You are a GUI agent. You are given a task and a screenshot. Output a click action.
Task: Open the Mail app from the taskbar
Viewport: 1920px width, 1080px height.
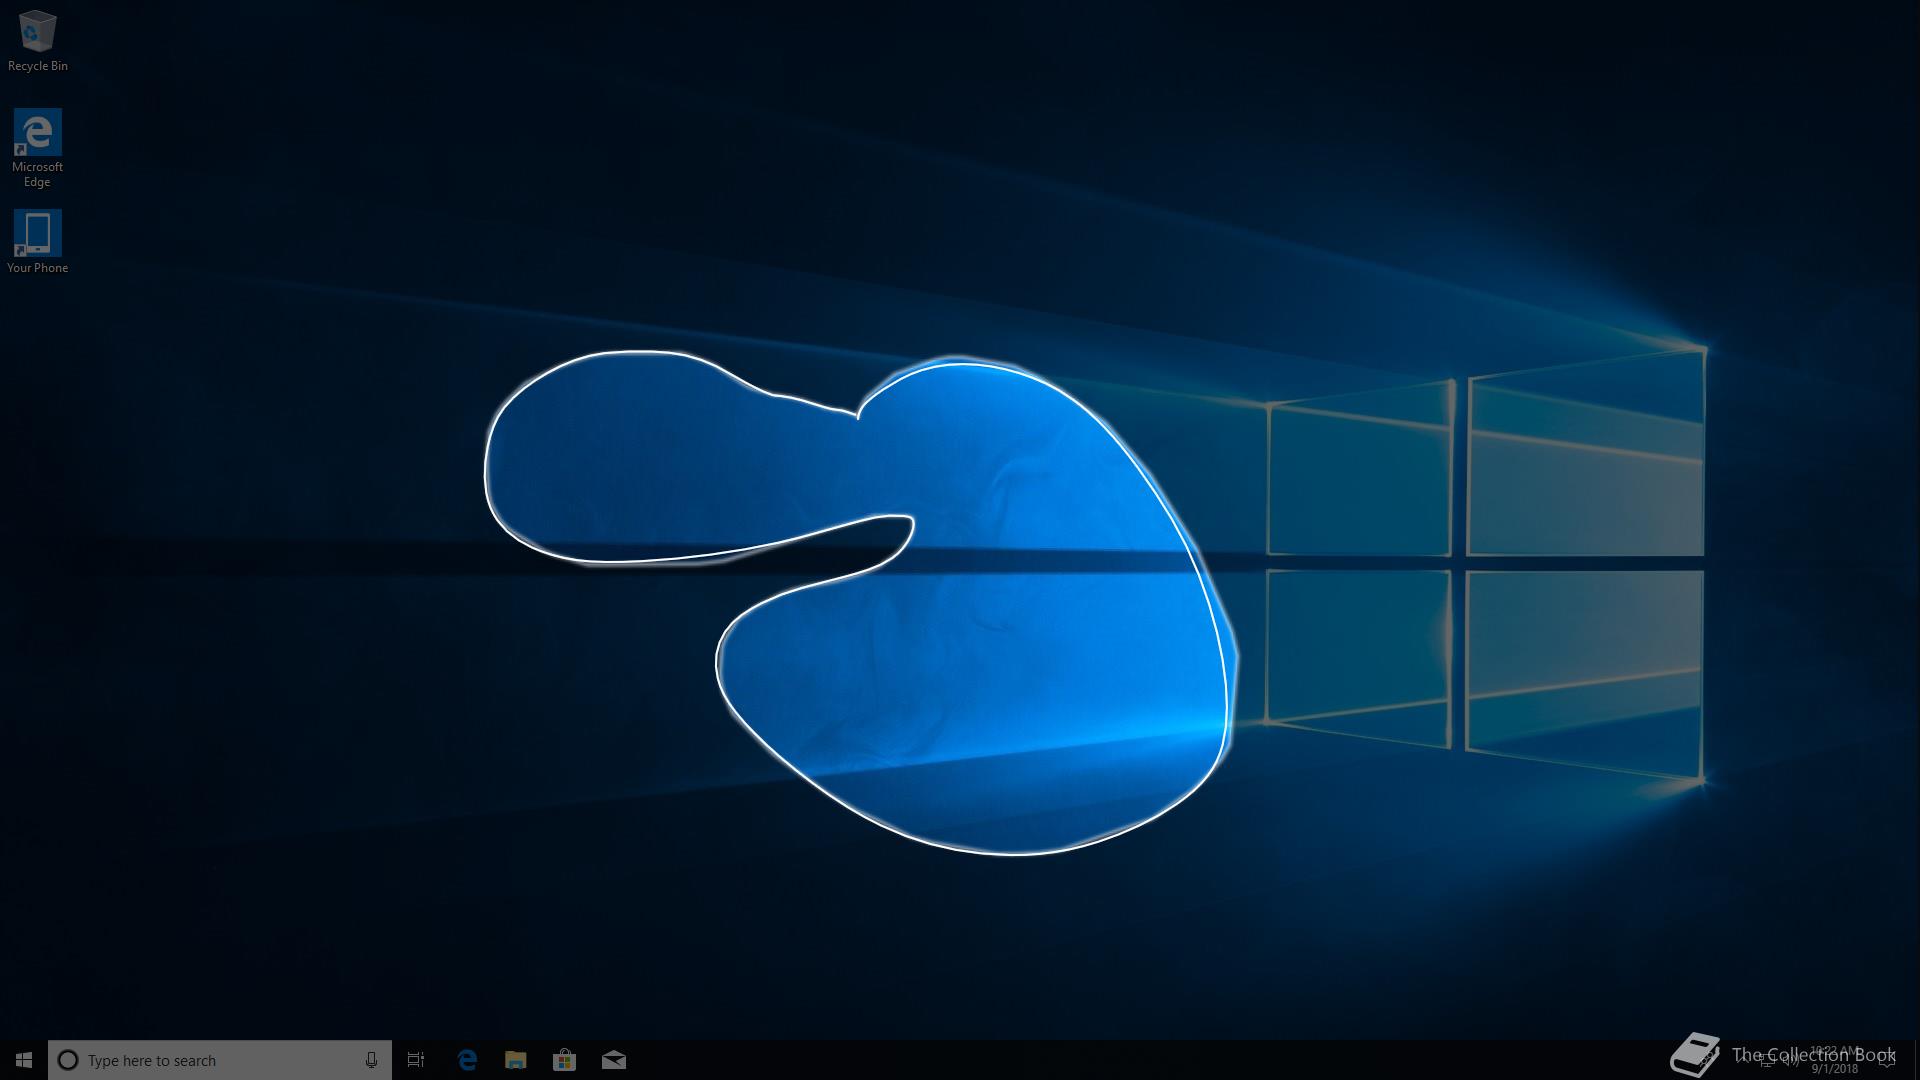[614, 1060]
